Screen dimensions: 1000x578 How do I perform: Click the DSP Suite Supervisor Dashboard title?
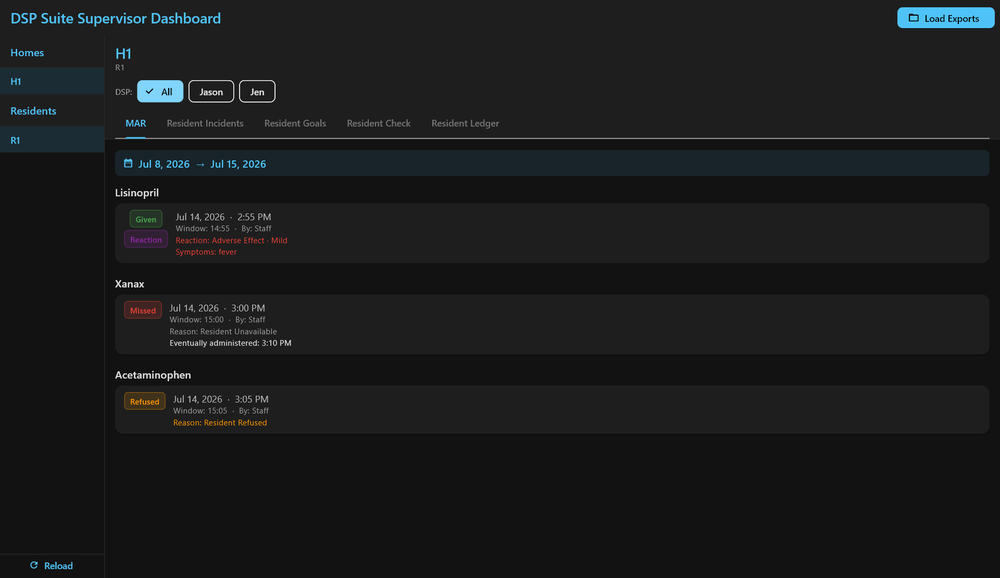click(115, 18)
